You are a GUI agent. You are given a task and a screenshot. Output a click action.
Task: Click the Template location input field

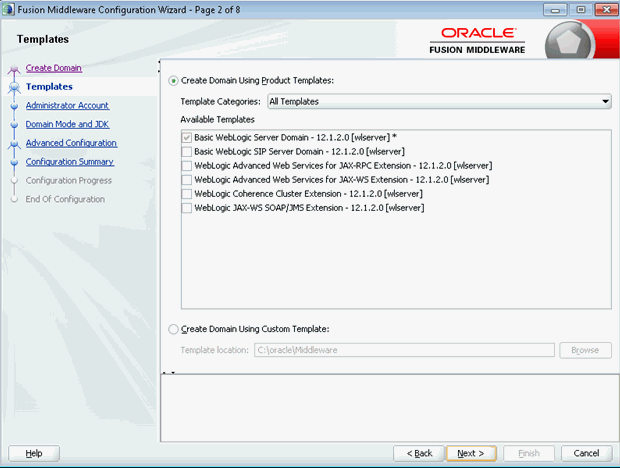(404, 350)
